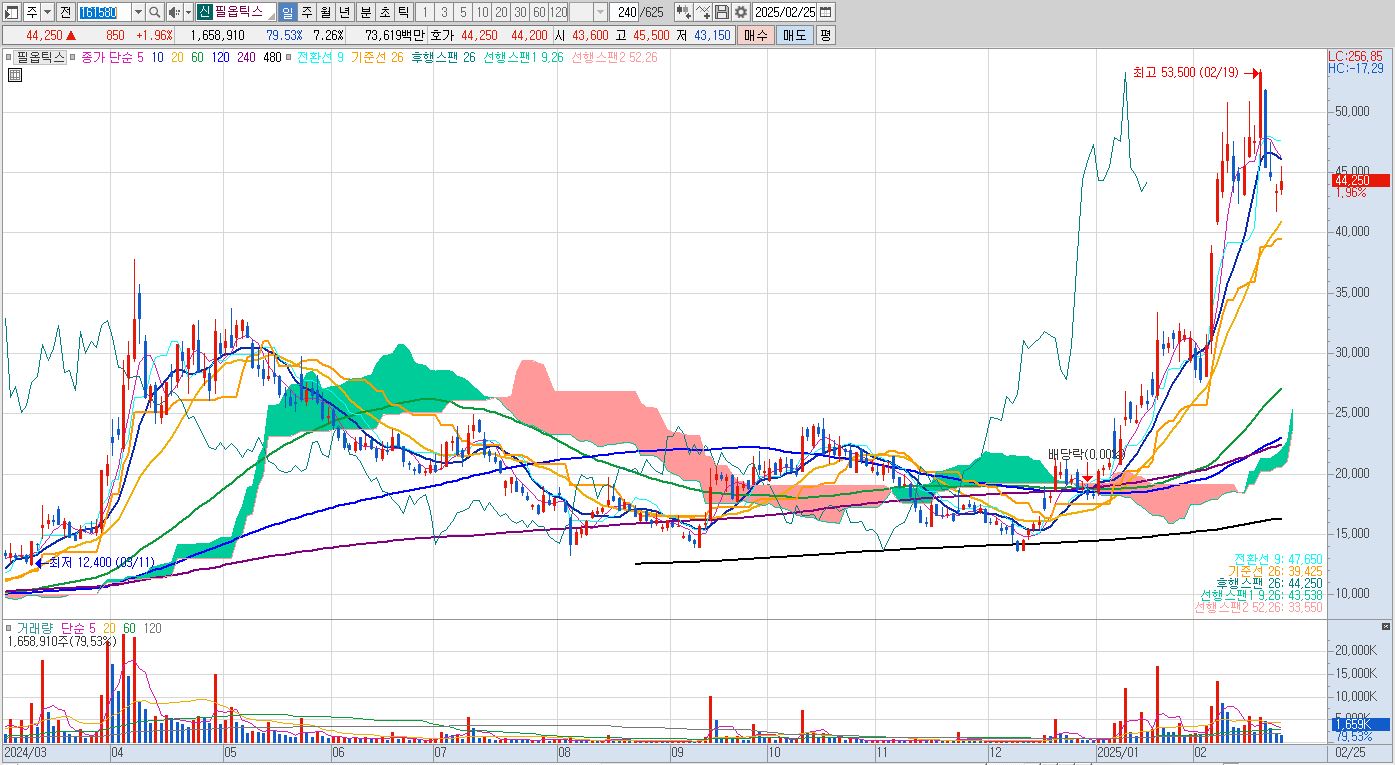The height and width of the screenshot is (765, 1395).
Task: Switch to 분 minute chart
Action: point(365,12)
